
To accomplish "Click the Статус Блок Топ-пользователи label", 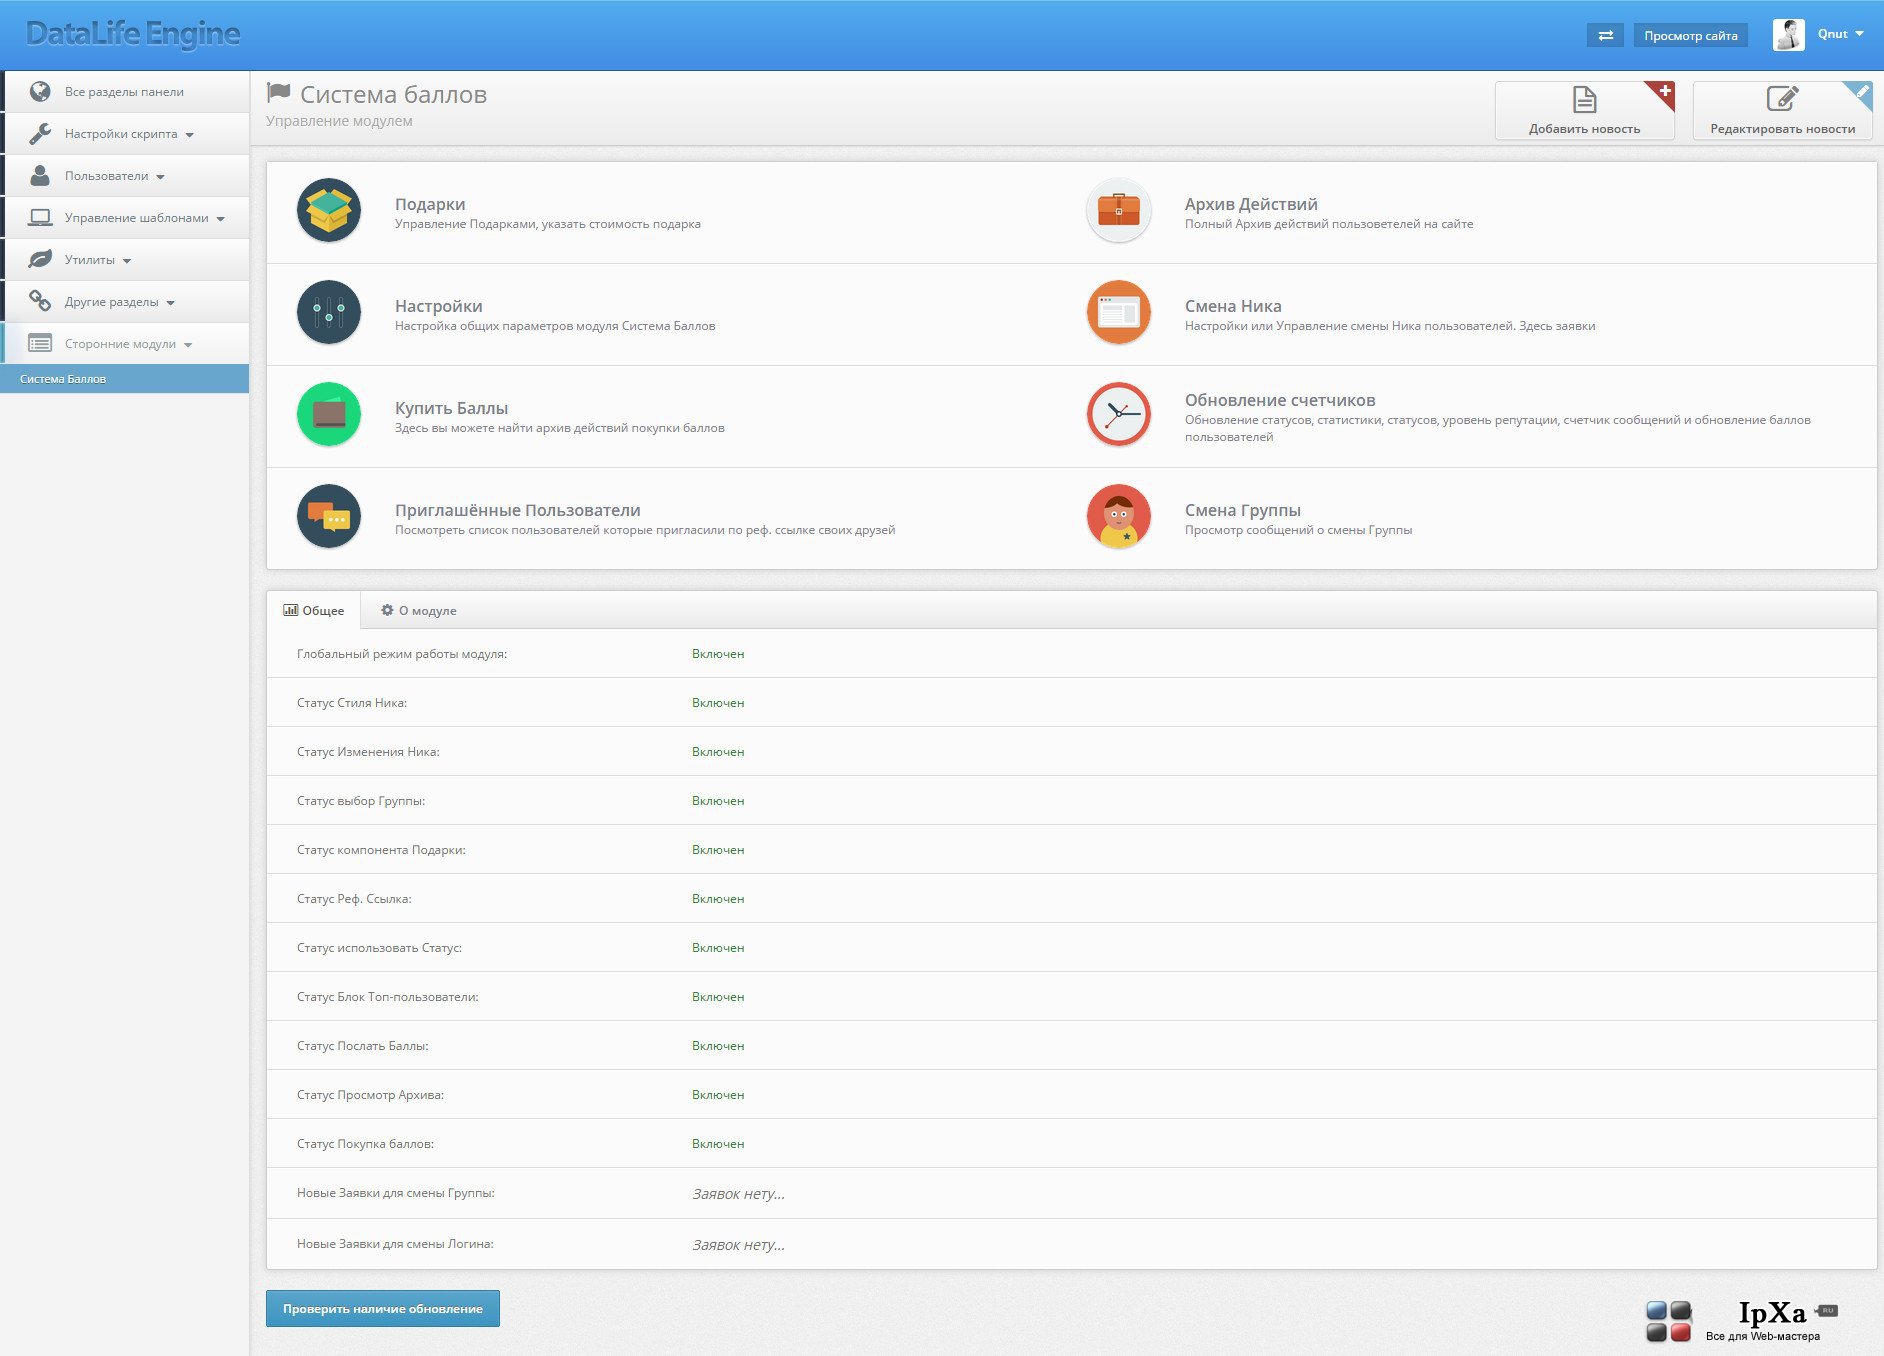I will (x=387, y=997).
